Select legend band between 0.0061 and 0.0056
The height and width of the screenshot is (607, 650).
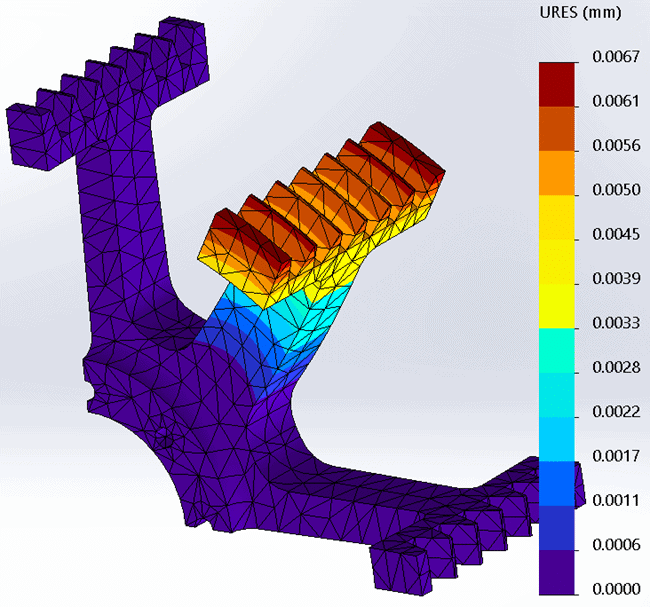point(557,129)
